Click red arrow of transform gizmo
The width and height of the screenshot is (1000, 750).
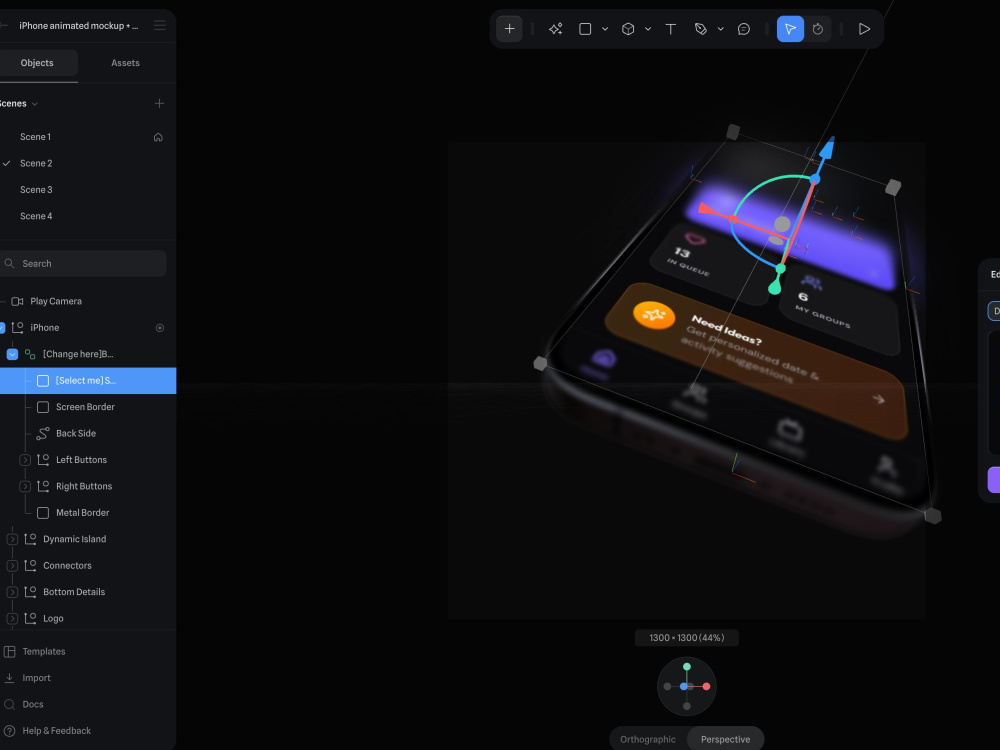click(705, 209)
